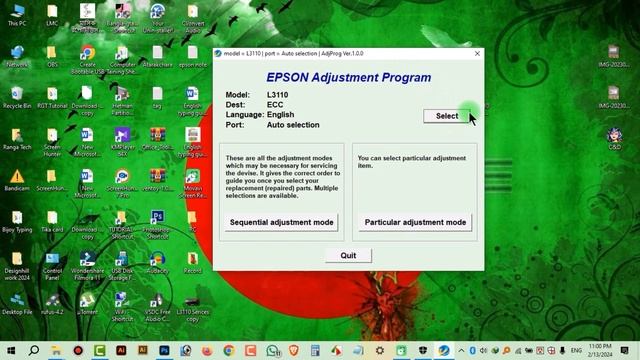Open WhatsApp from the taskbar
The height and width of the screenshot is (360, 640).
point(272,351)
